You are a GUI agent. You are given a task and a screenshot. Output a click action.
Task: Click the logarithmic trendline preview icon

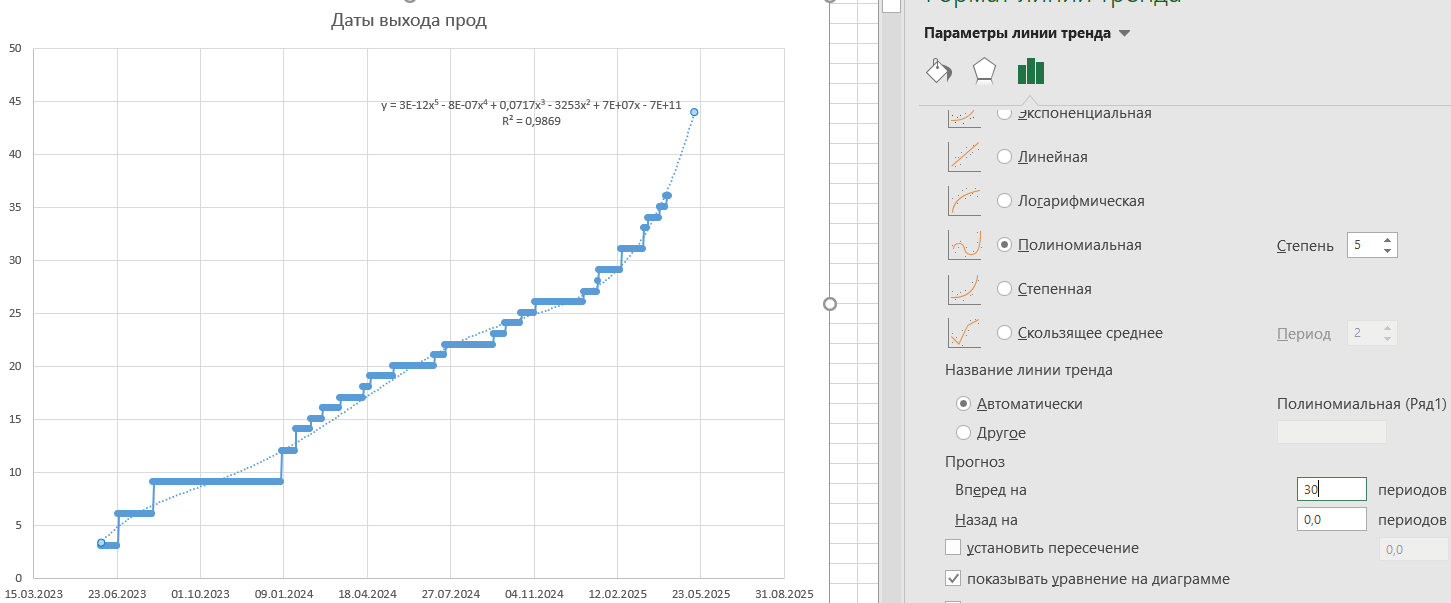coord(963,201)
